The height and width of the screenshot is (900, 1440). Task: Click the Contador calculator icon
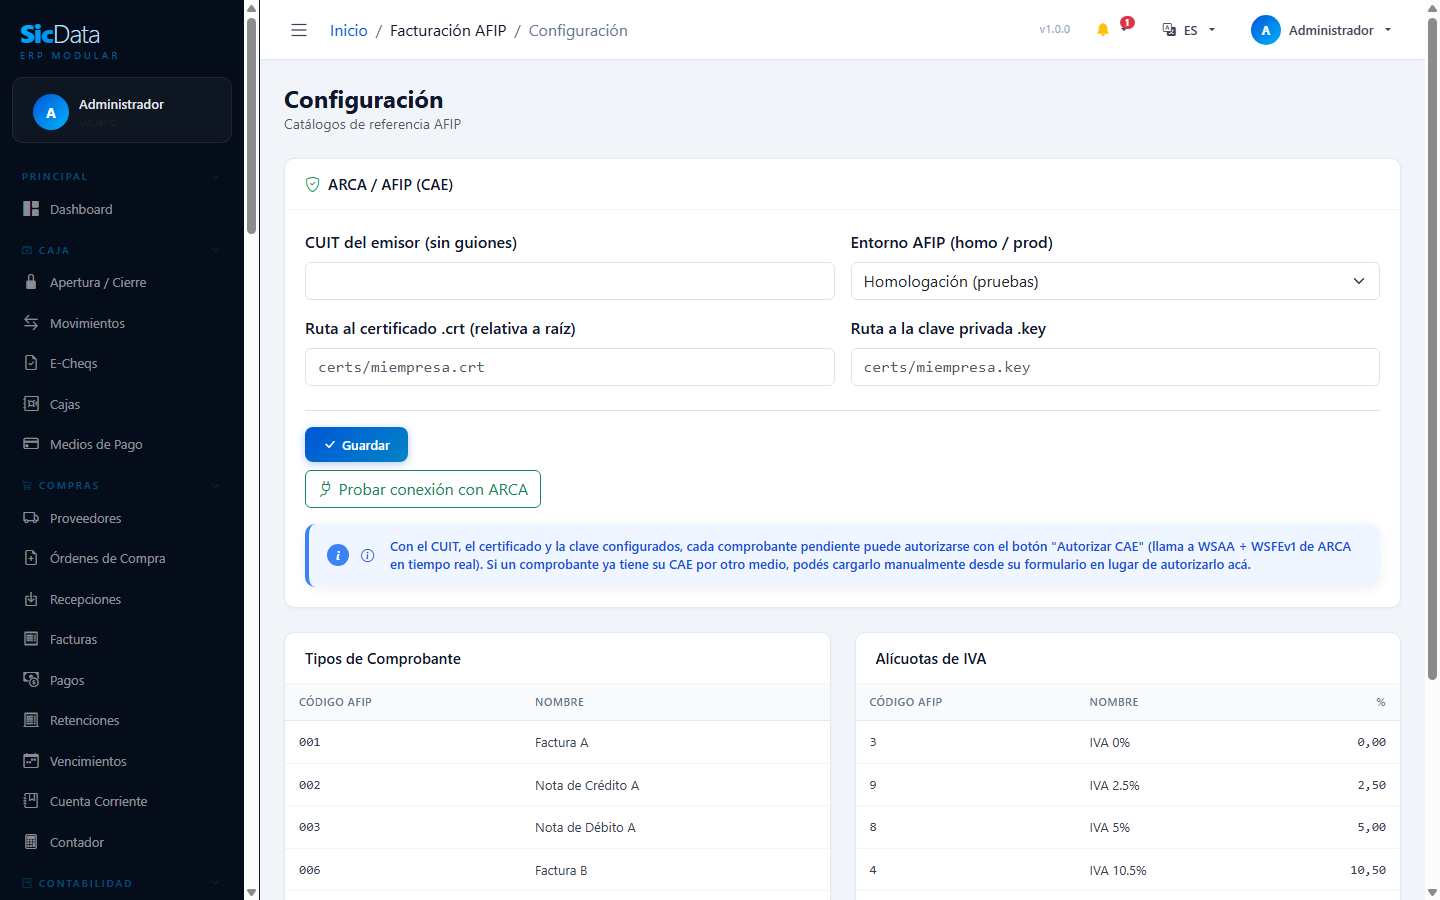(x=31, y=842)
